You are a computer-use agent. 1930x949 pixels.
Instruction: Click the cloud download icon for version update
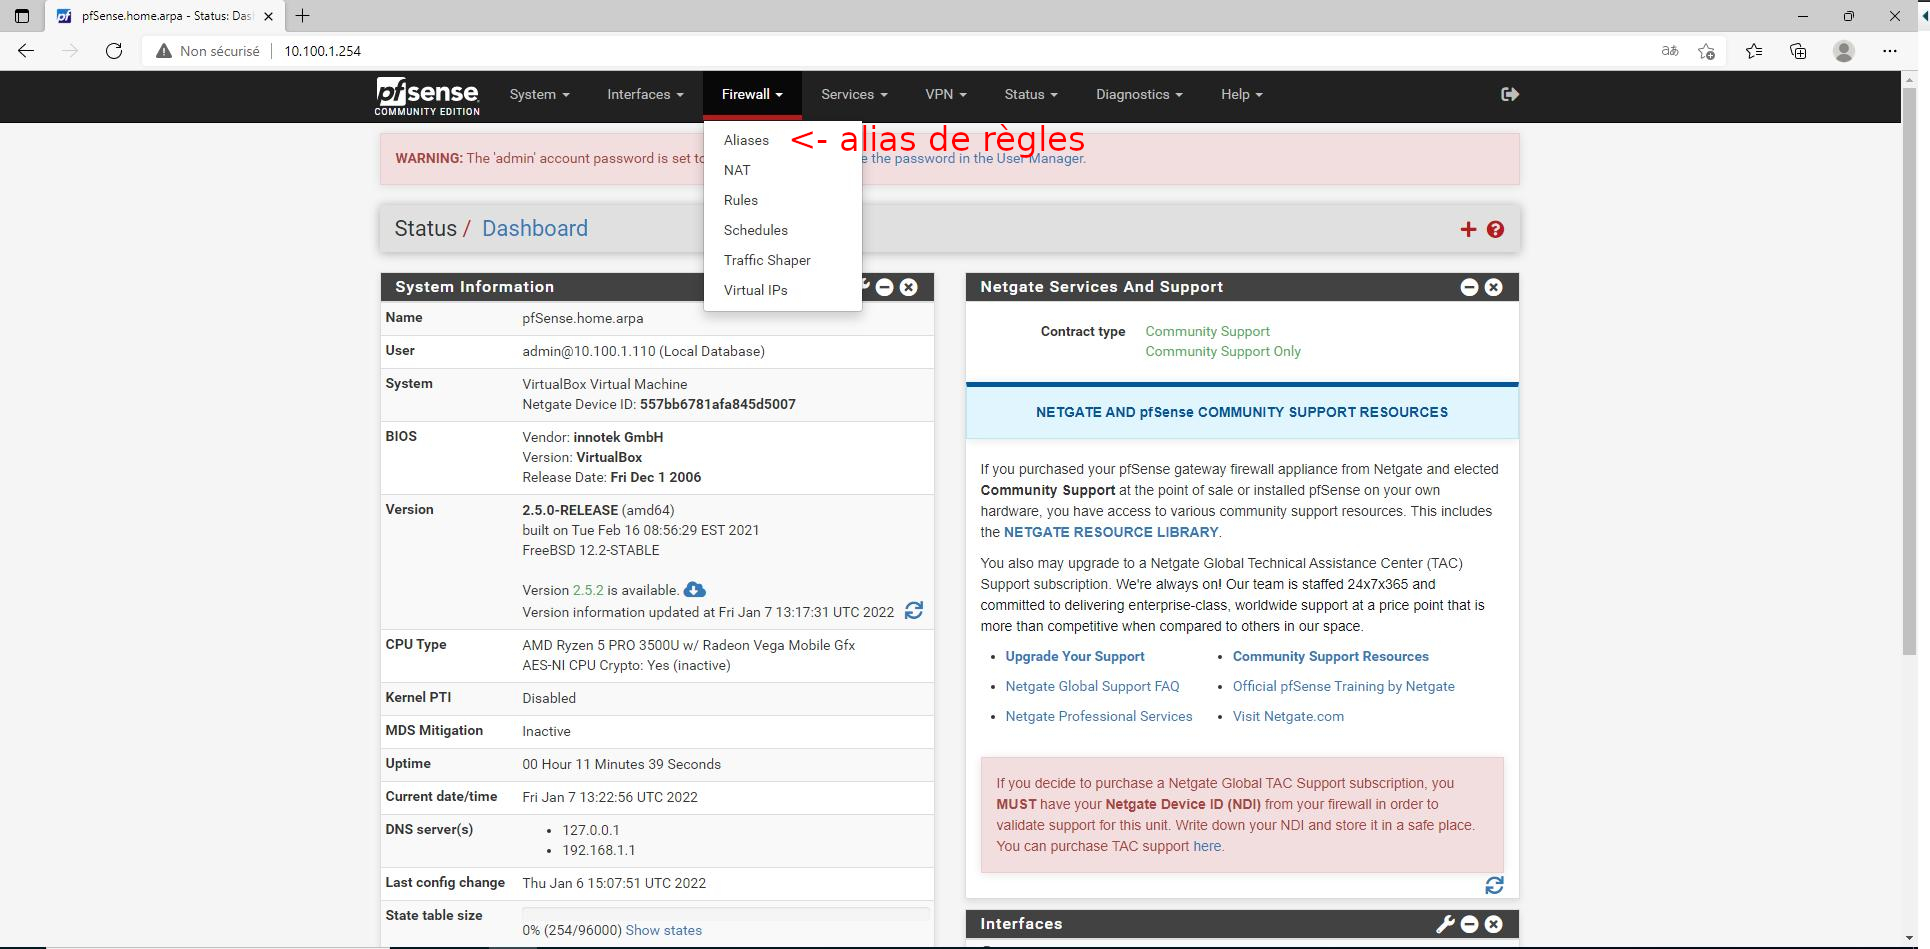click(694, 590)
